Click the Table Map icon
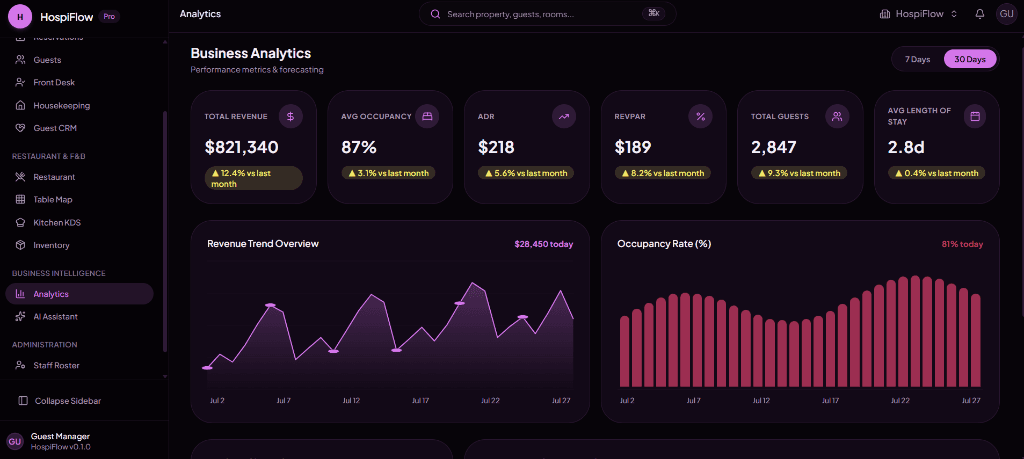The image size is (1024, 459). tap(20, 200)
